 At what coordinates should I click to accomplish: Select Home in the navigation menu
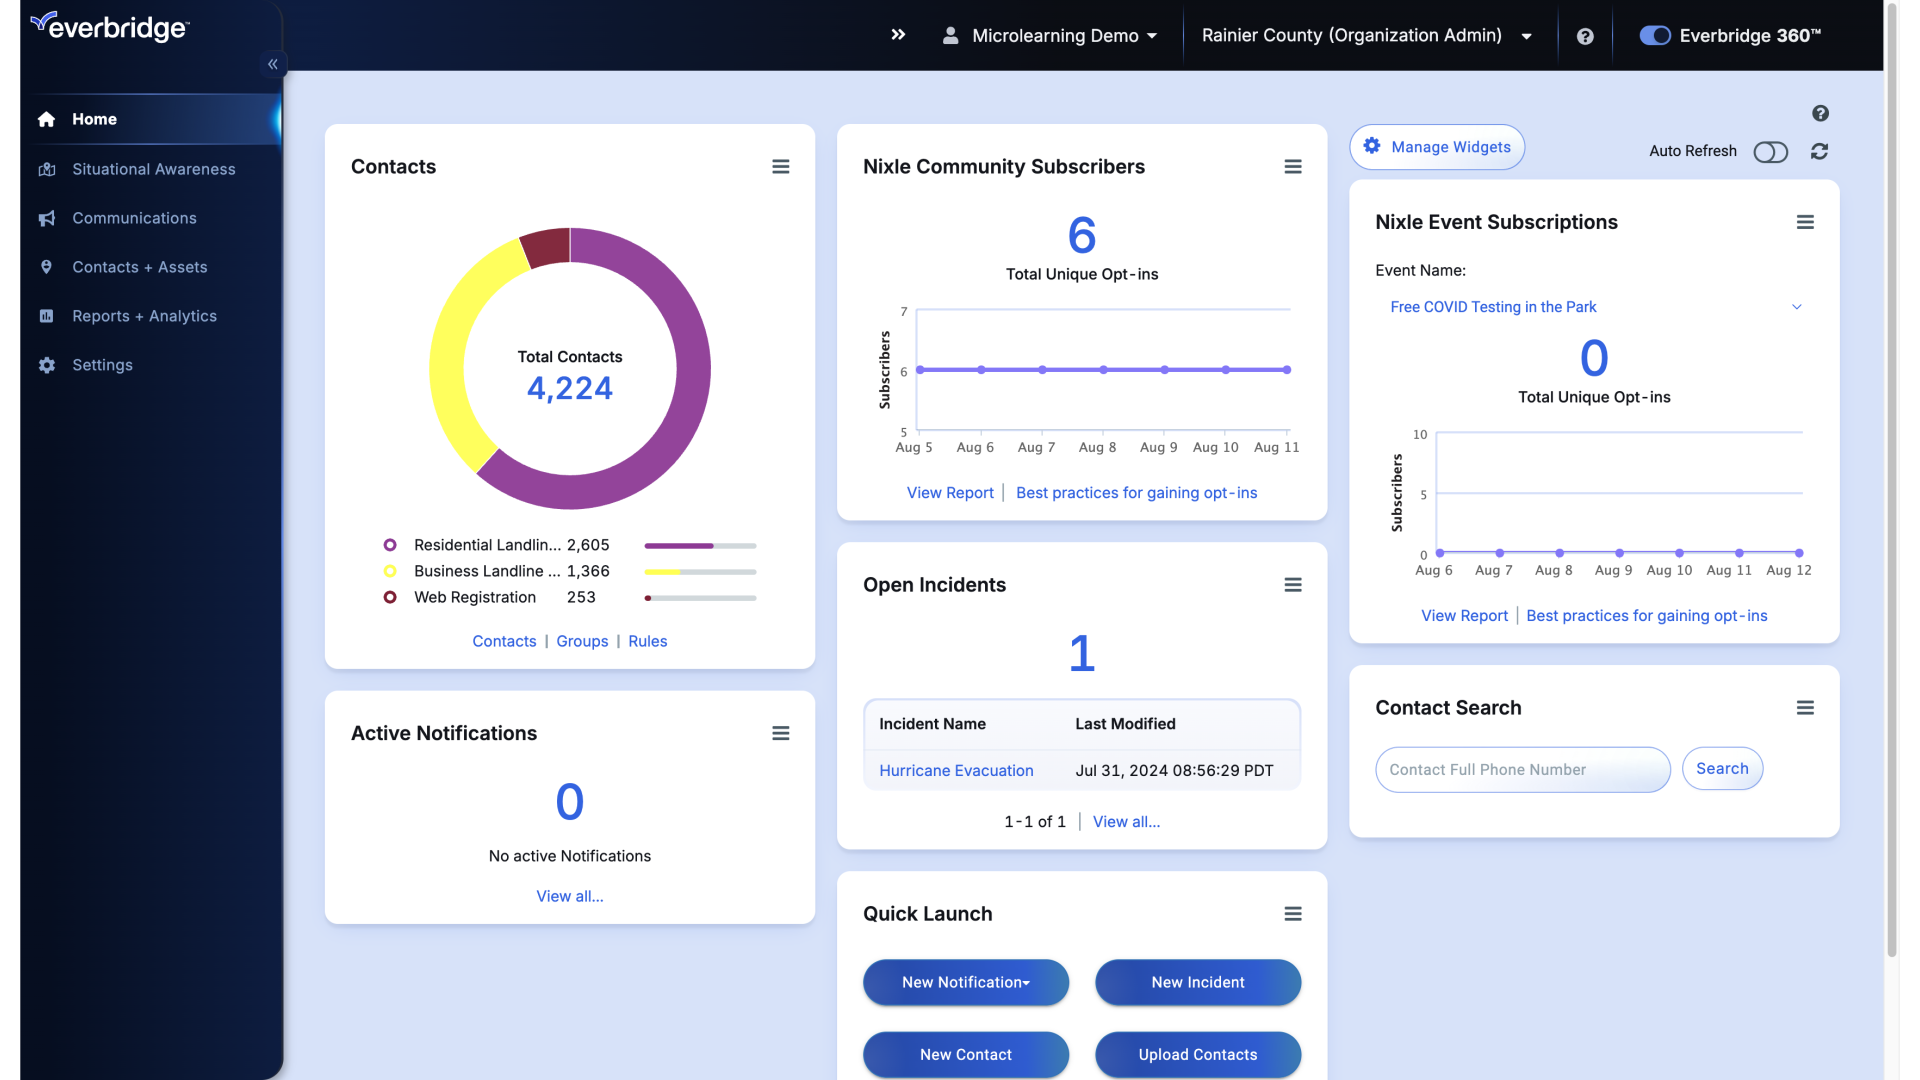(x=94, y=119)
